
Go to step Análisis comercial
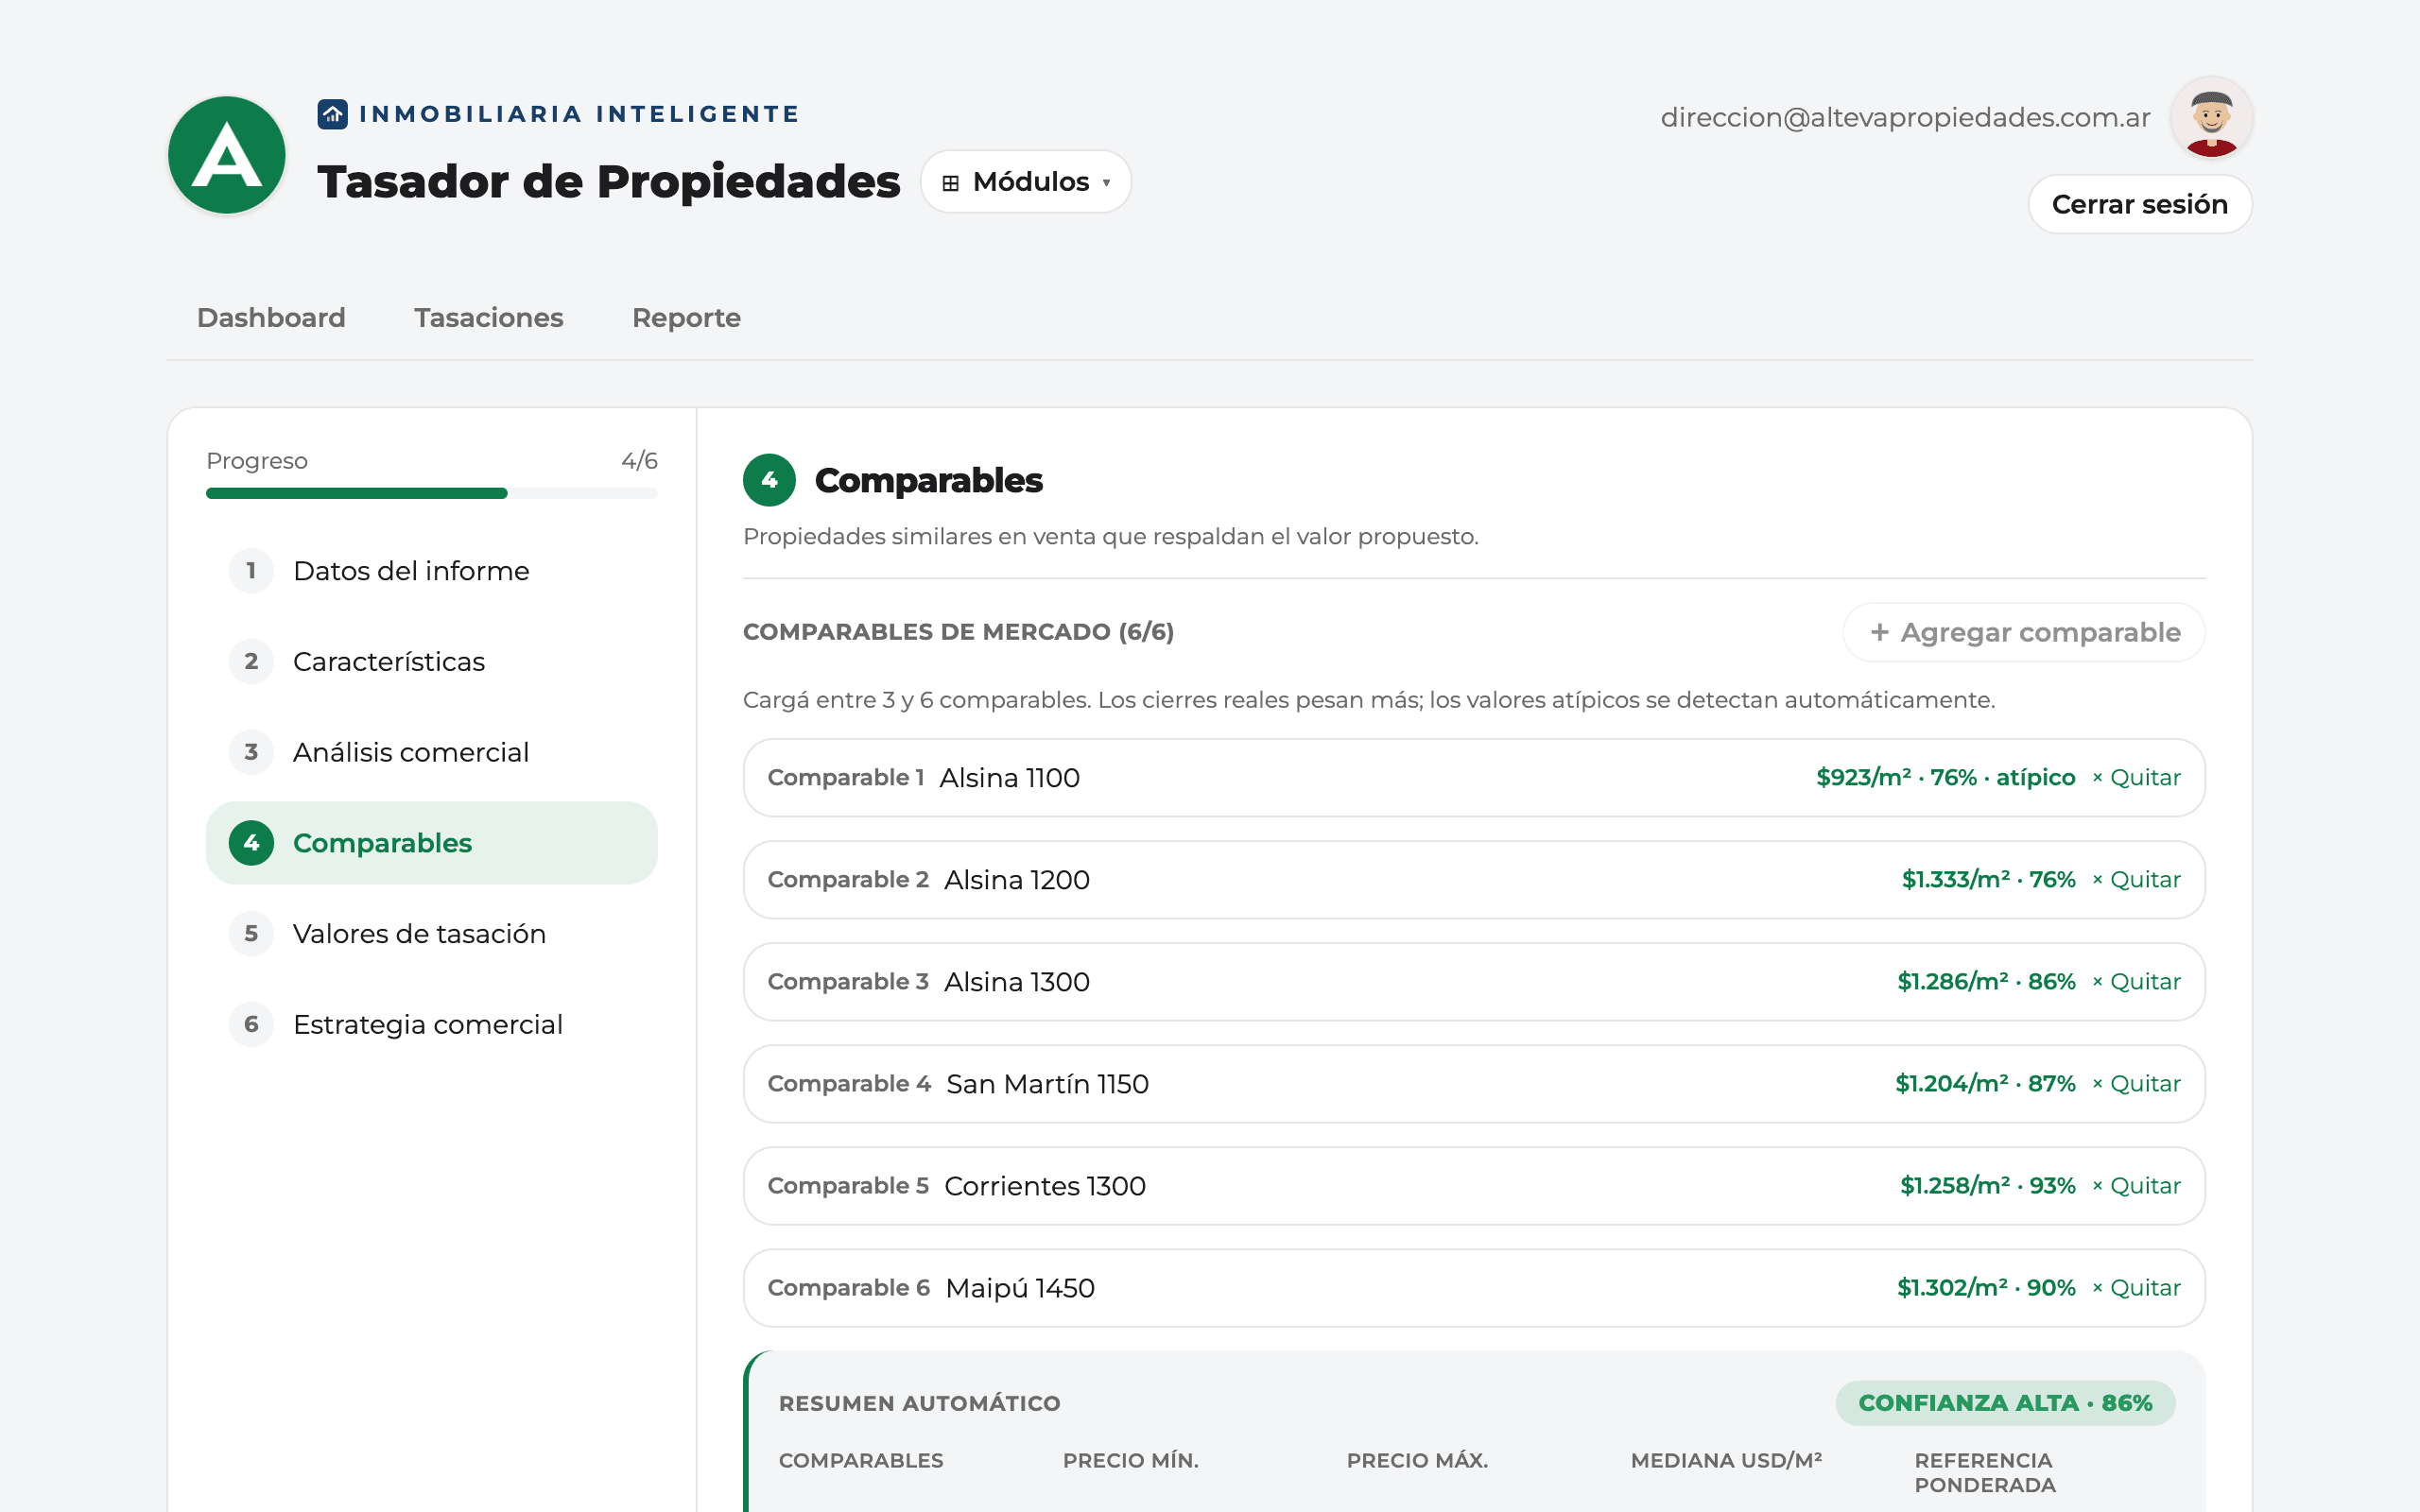pos(432,752)
